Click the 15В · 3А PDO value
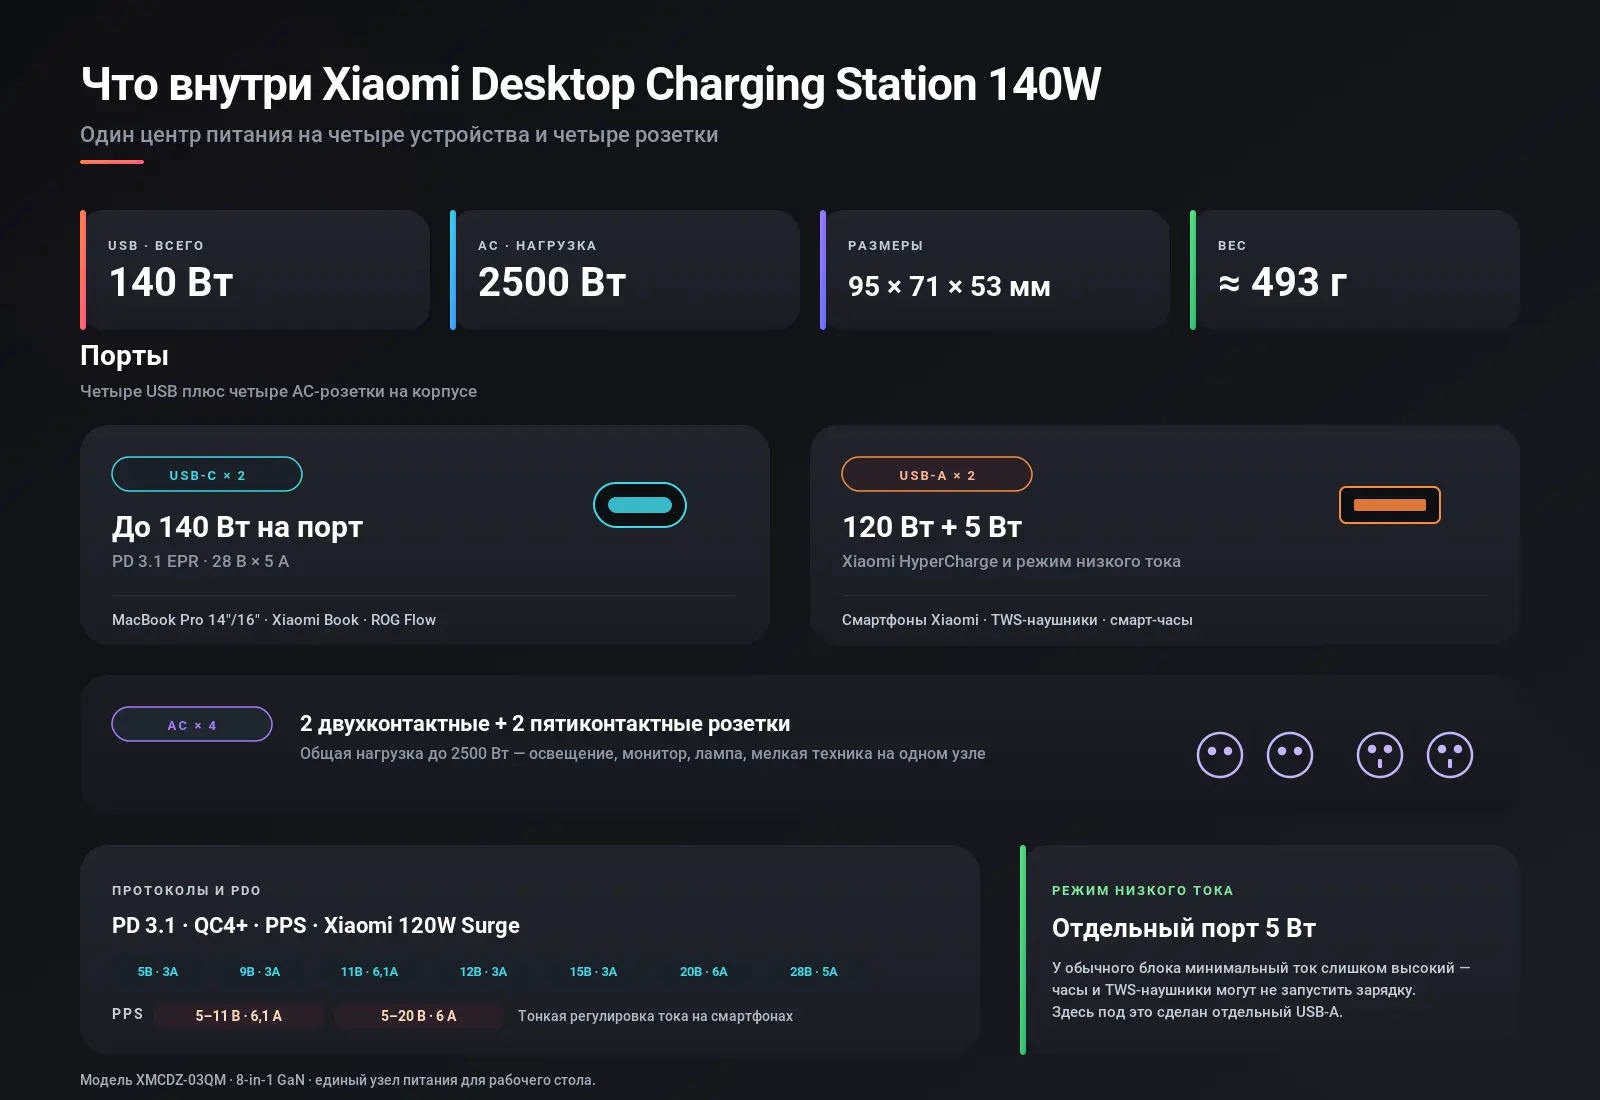1600x1100 pixels. click(x=594, y=972)
